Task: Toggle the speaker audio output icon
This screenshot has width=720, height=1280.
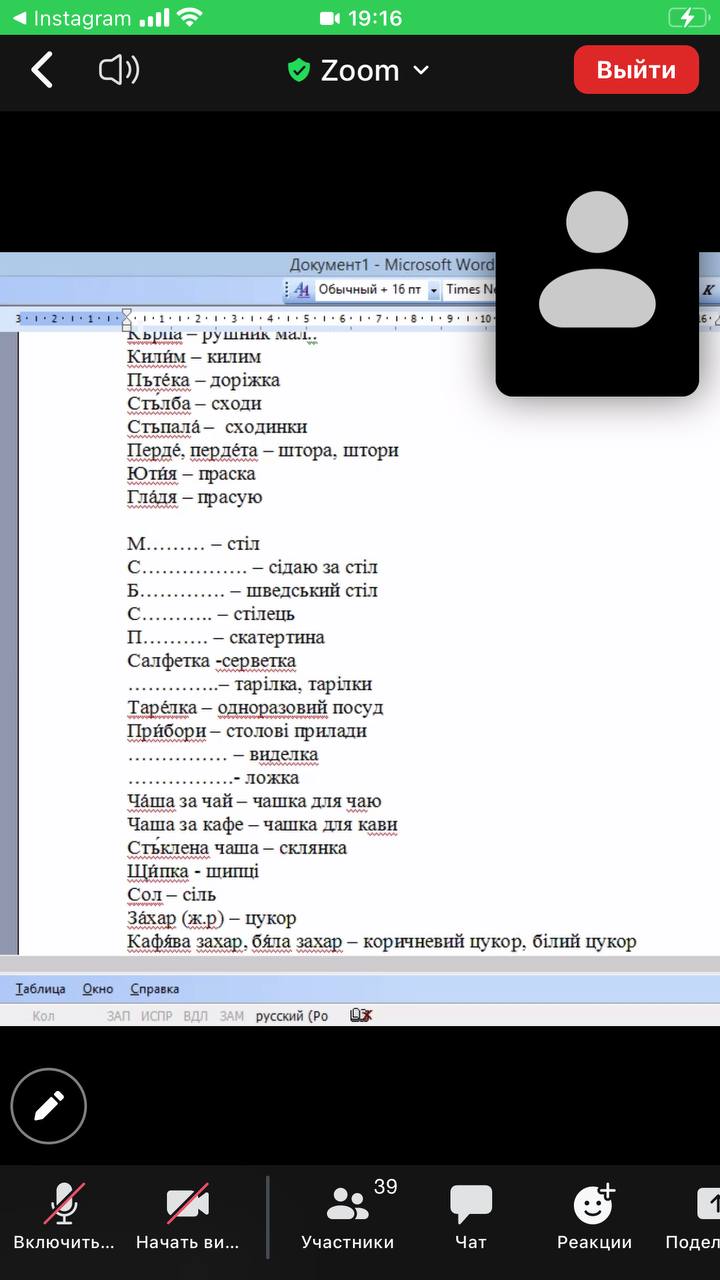Action: pyautogui.click(x=119, y=70)
